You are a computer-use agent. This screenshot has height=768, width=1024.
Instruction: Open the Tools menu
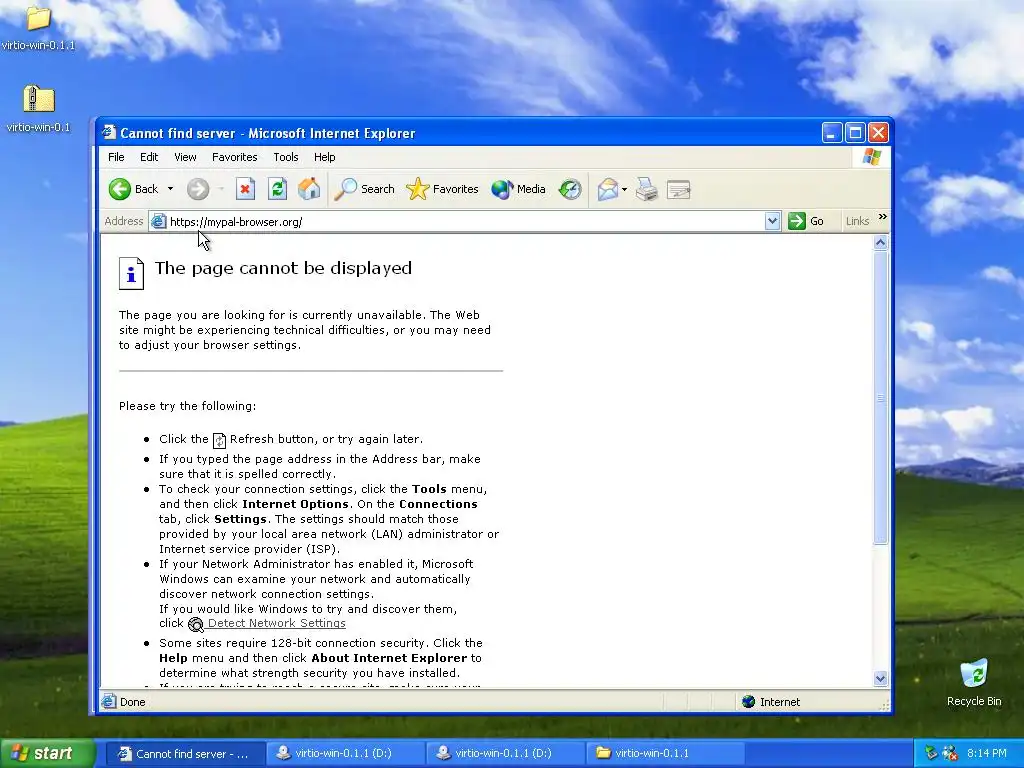point(285,157)
